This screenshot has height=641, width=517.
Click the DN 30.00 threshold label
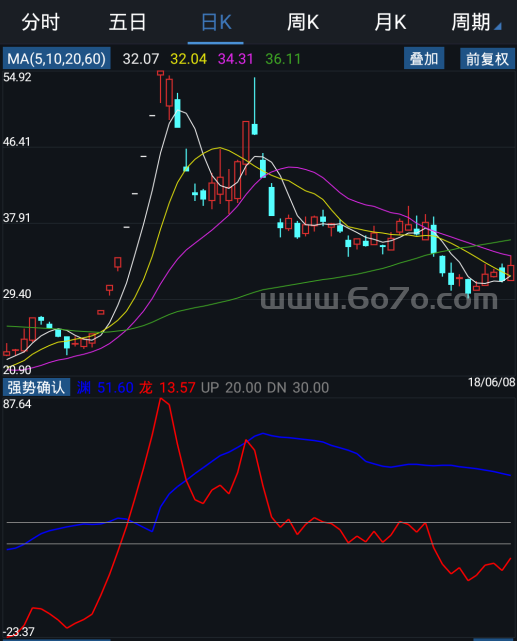pos(298,388)
